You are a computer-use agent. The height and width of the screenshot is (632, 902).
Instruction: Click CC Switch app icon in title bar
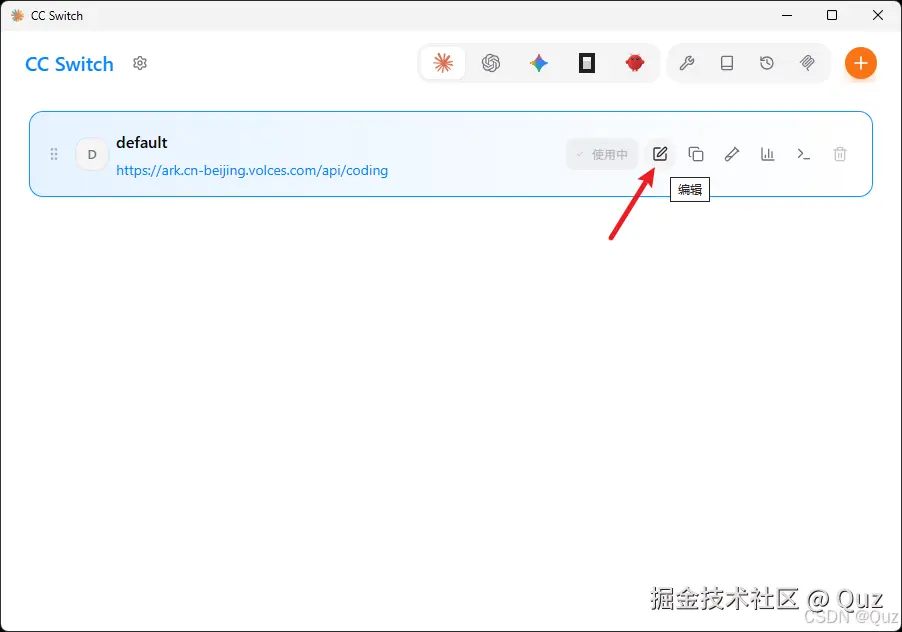click(x=17, y=16)
